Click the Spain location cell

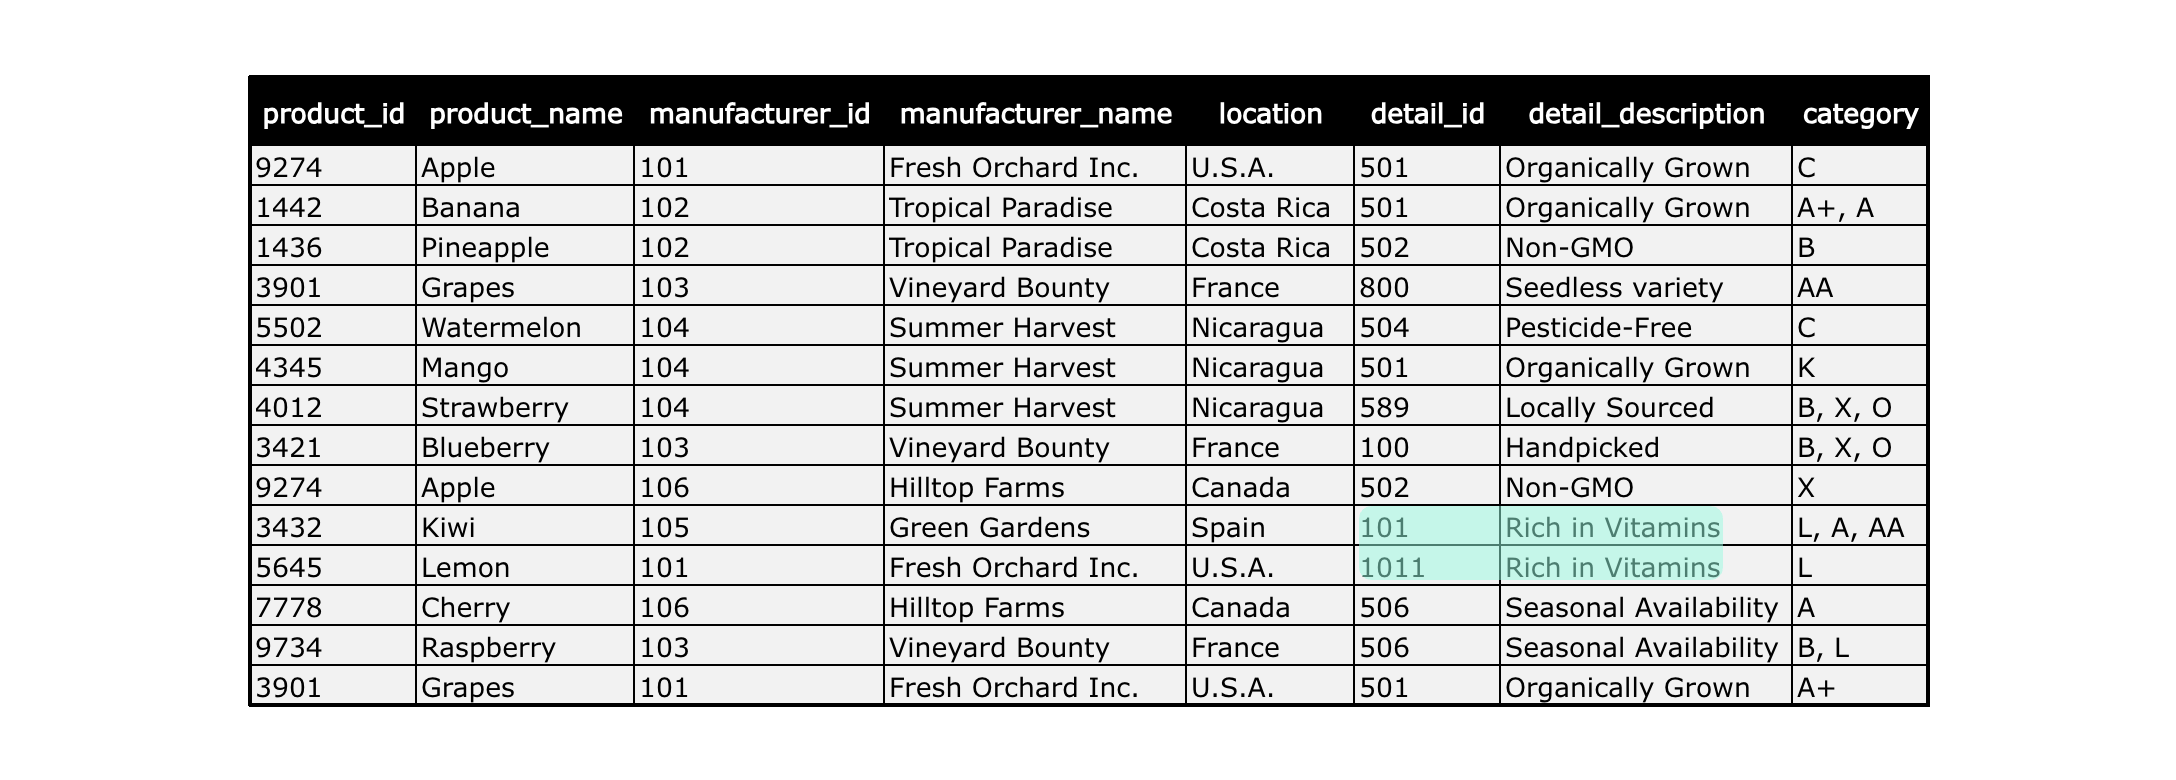(x=1270, y=527)
